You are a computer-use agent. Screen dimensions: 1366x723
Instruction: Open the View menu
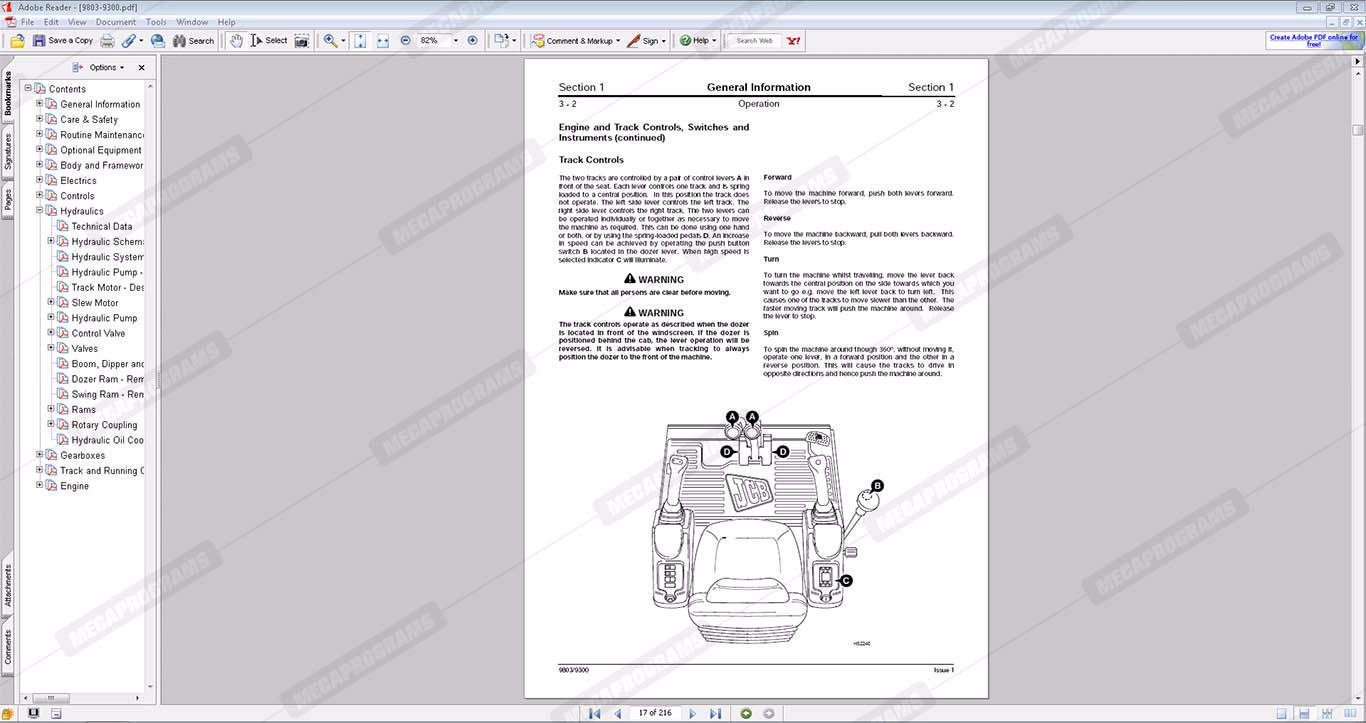(77, 22)
